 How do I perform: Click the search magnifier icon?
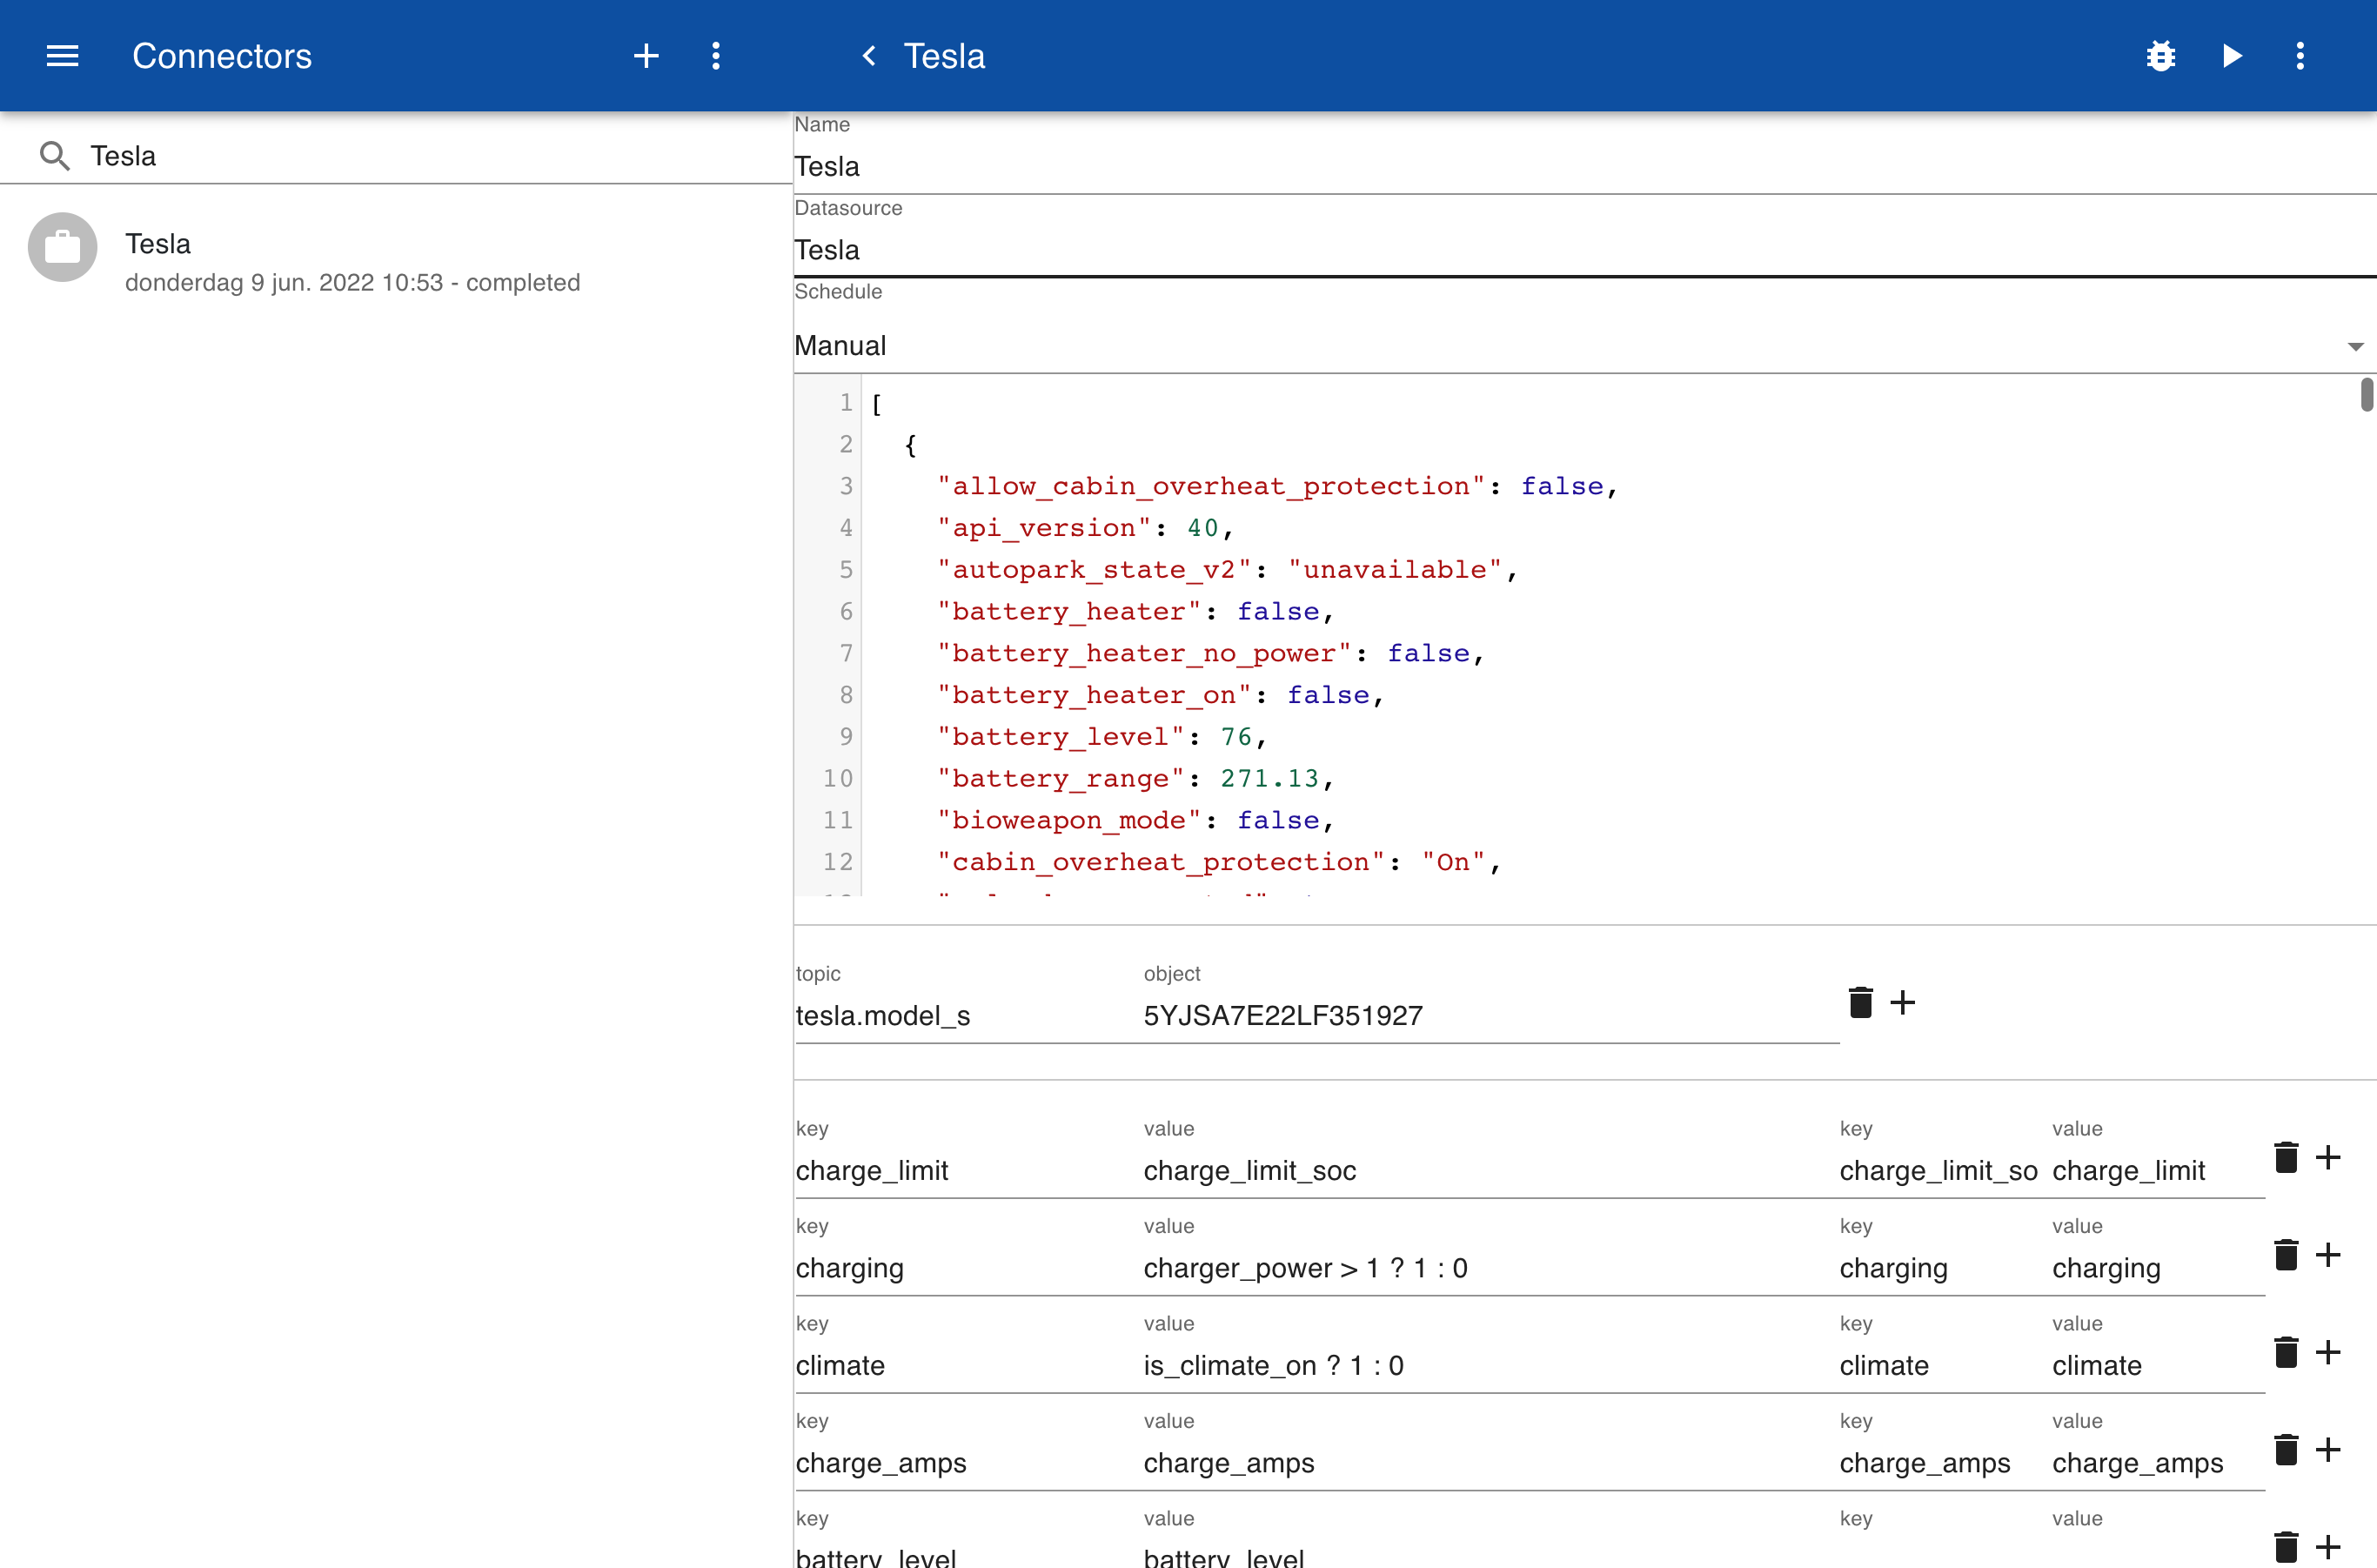point(54,156)
